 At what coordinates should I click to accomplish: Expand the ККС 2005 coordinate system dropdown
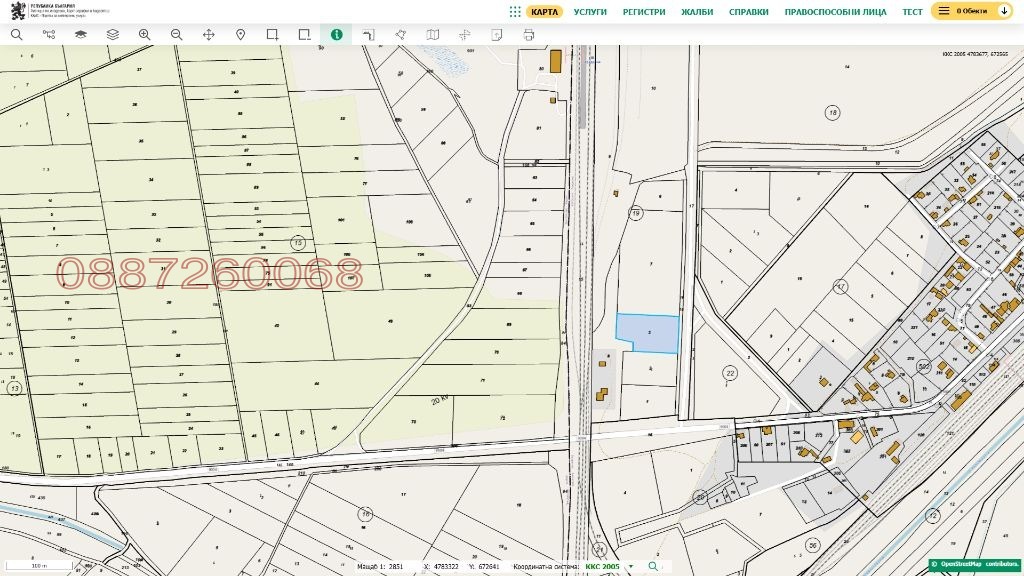click(630, 567)
